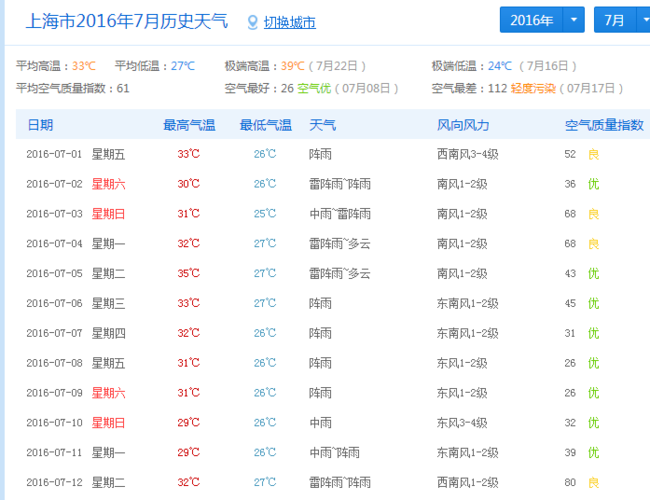This screenshot has height=500, width=650.
Task: Select the date 2016-07-08
Action: (x=54, y=363)
